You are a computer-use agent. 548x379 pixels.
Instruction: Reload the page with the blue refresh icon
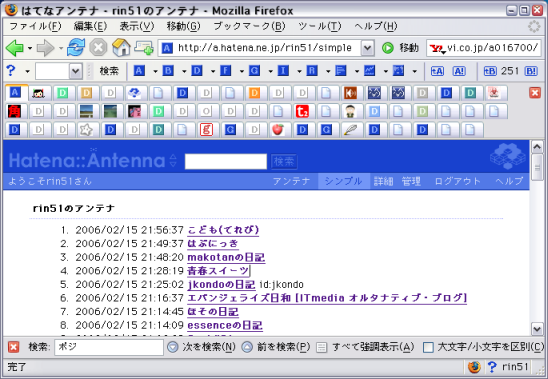click(76, 48)
